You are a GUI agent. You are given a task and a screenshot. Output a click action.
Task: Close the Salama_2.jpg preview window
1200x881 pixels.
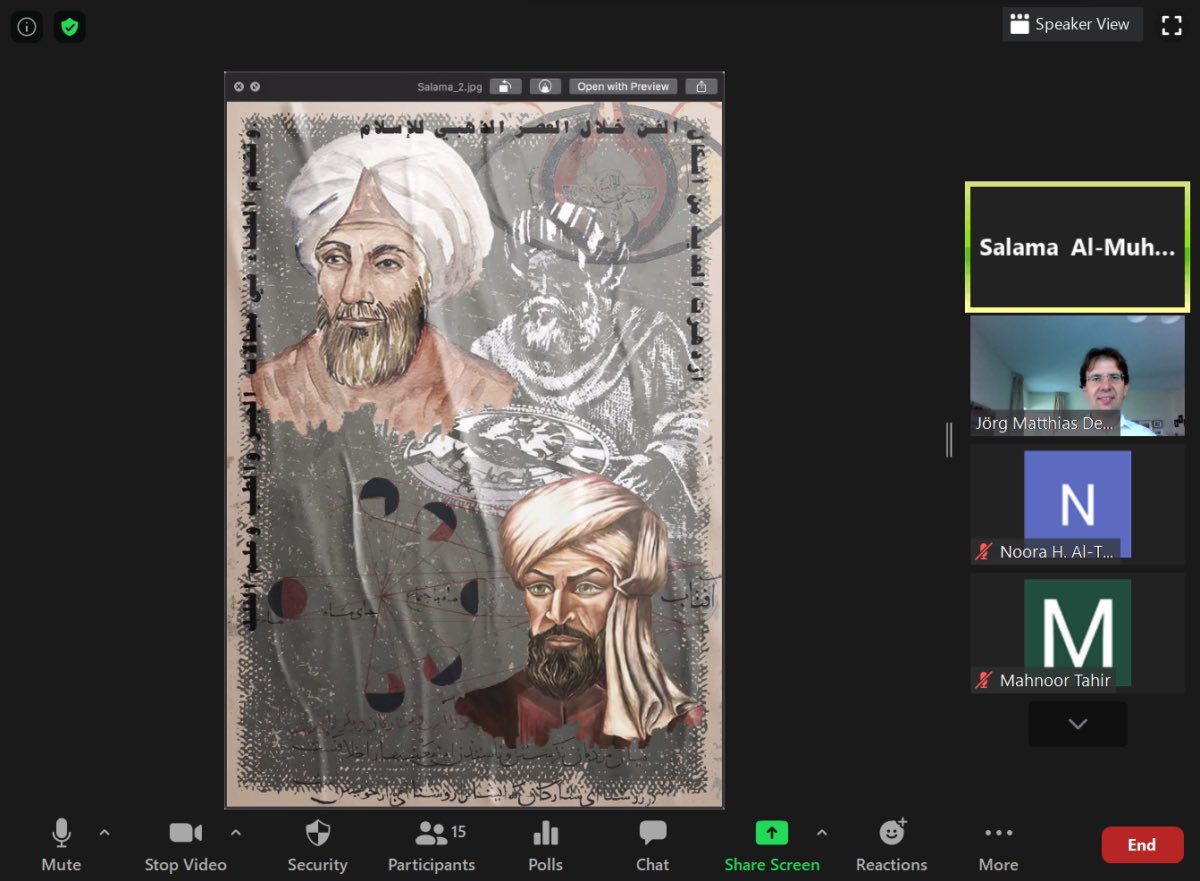click(239, 87)
